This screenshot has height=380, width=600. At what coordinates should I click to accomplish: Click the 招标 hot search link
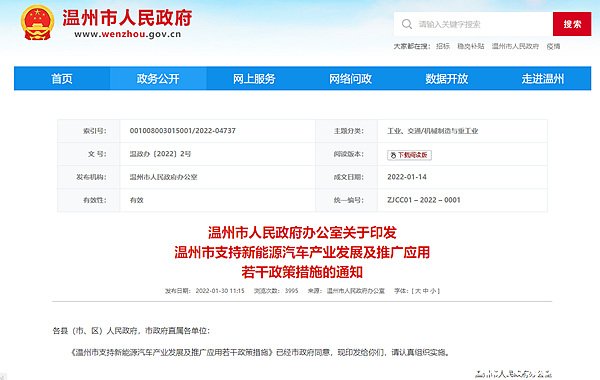pos(443,46)
